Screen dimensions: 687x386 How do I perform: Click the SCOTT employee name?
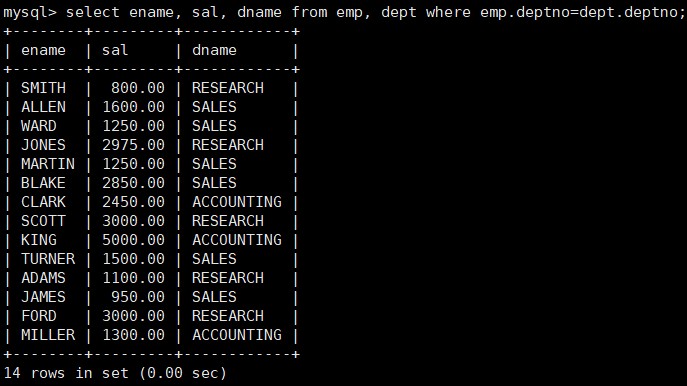[43, 221]
